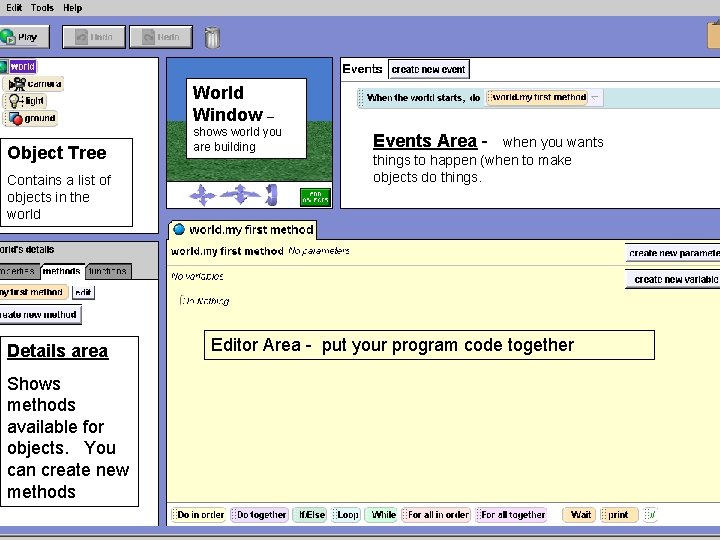Click the clipboard icon on toolbar
720x540 pixels.
714,34
